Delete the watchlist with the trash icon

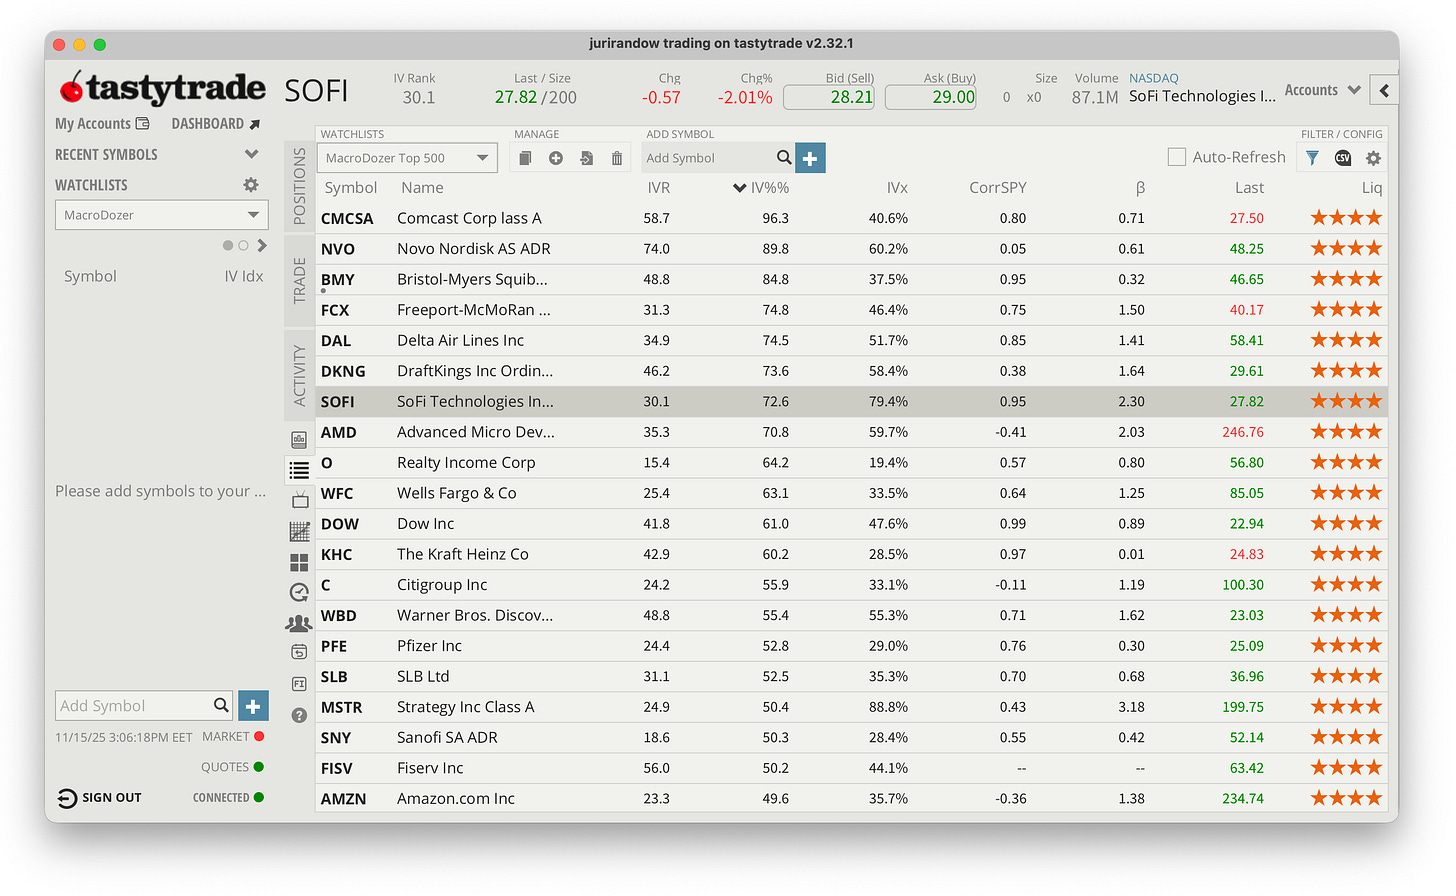tap(617, 158)
